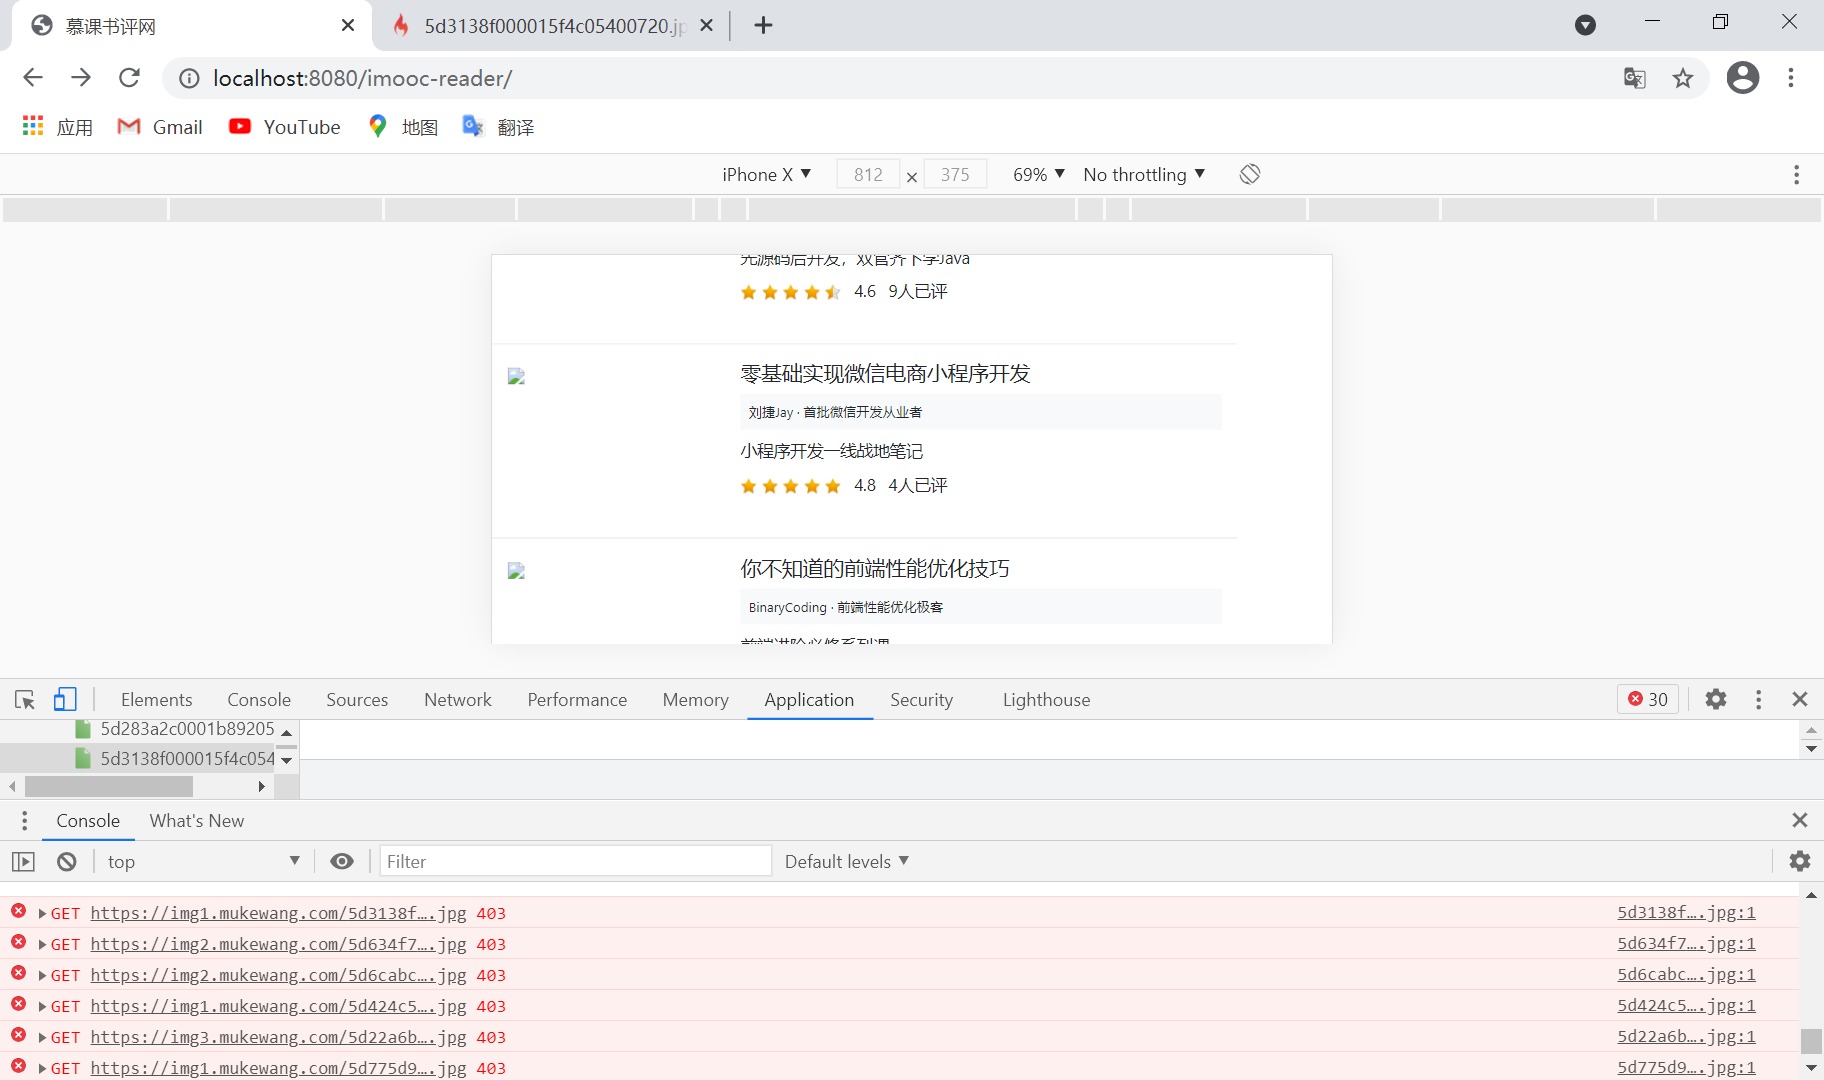Open the Chrome profile avatar
Viewport: 1824px width, 1080px height.
click(x=1743, y=78)
